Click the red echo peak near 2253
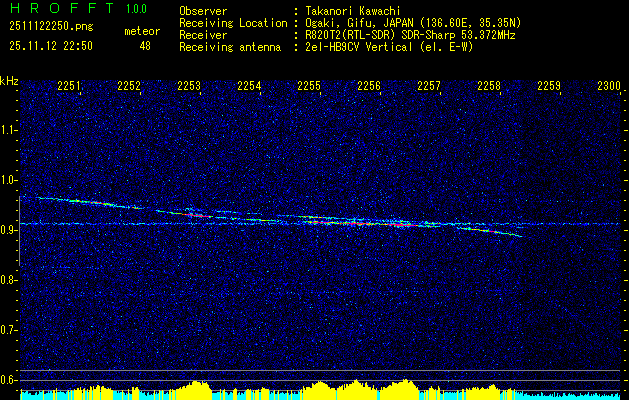Image resolution: width=629 pixels, height=400 pixels. pos(196,215)
